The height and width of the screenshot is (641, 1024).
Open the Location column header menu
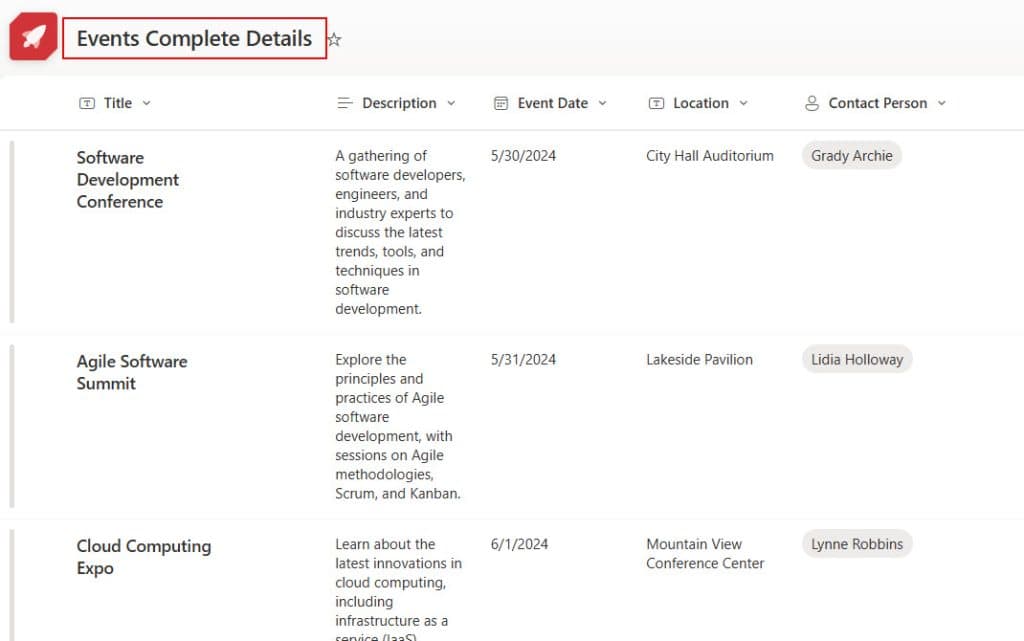[744, 102]
